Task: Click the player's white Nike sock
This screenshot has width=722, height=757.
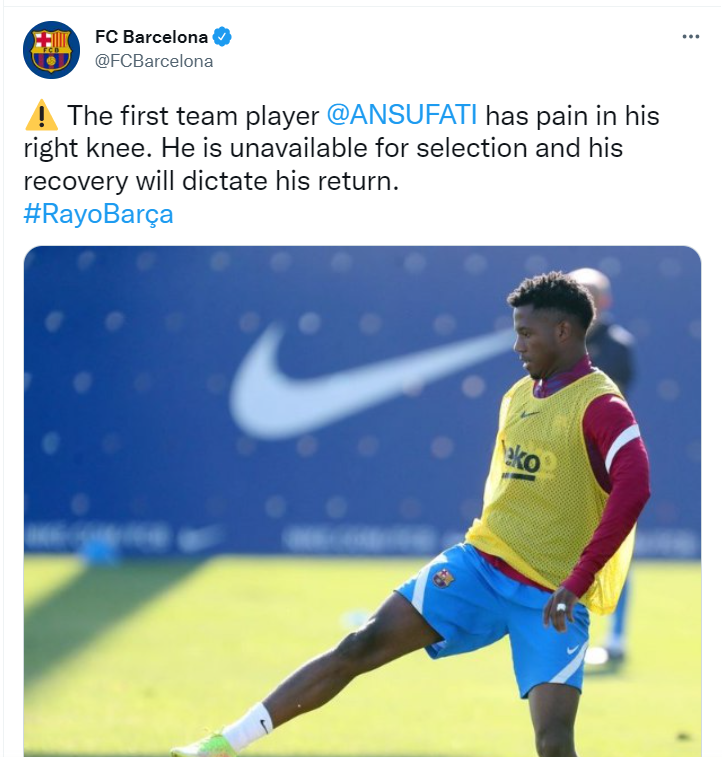Action: (247, 725)
